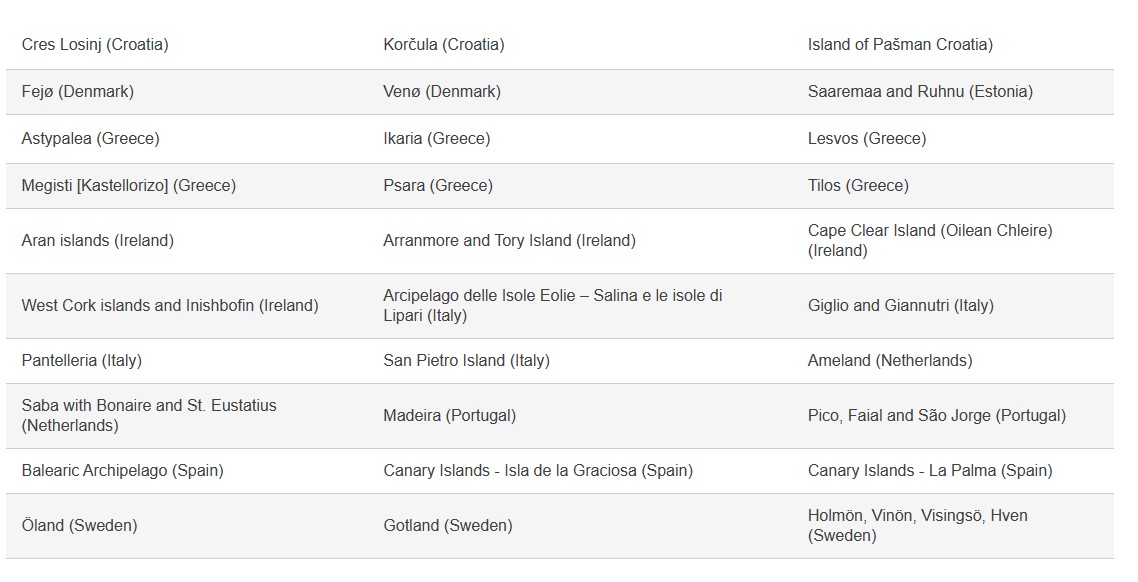The image size is (1138, 582).
Task: Click Madeira (Portugal) in the table
Action: (x=449, y=416)
